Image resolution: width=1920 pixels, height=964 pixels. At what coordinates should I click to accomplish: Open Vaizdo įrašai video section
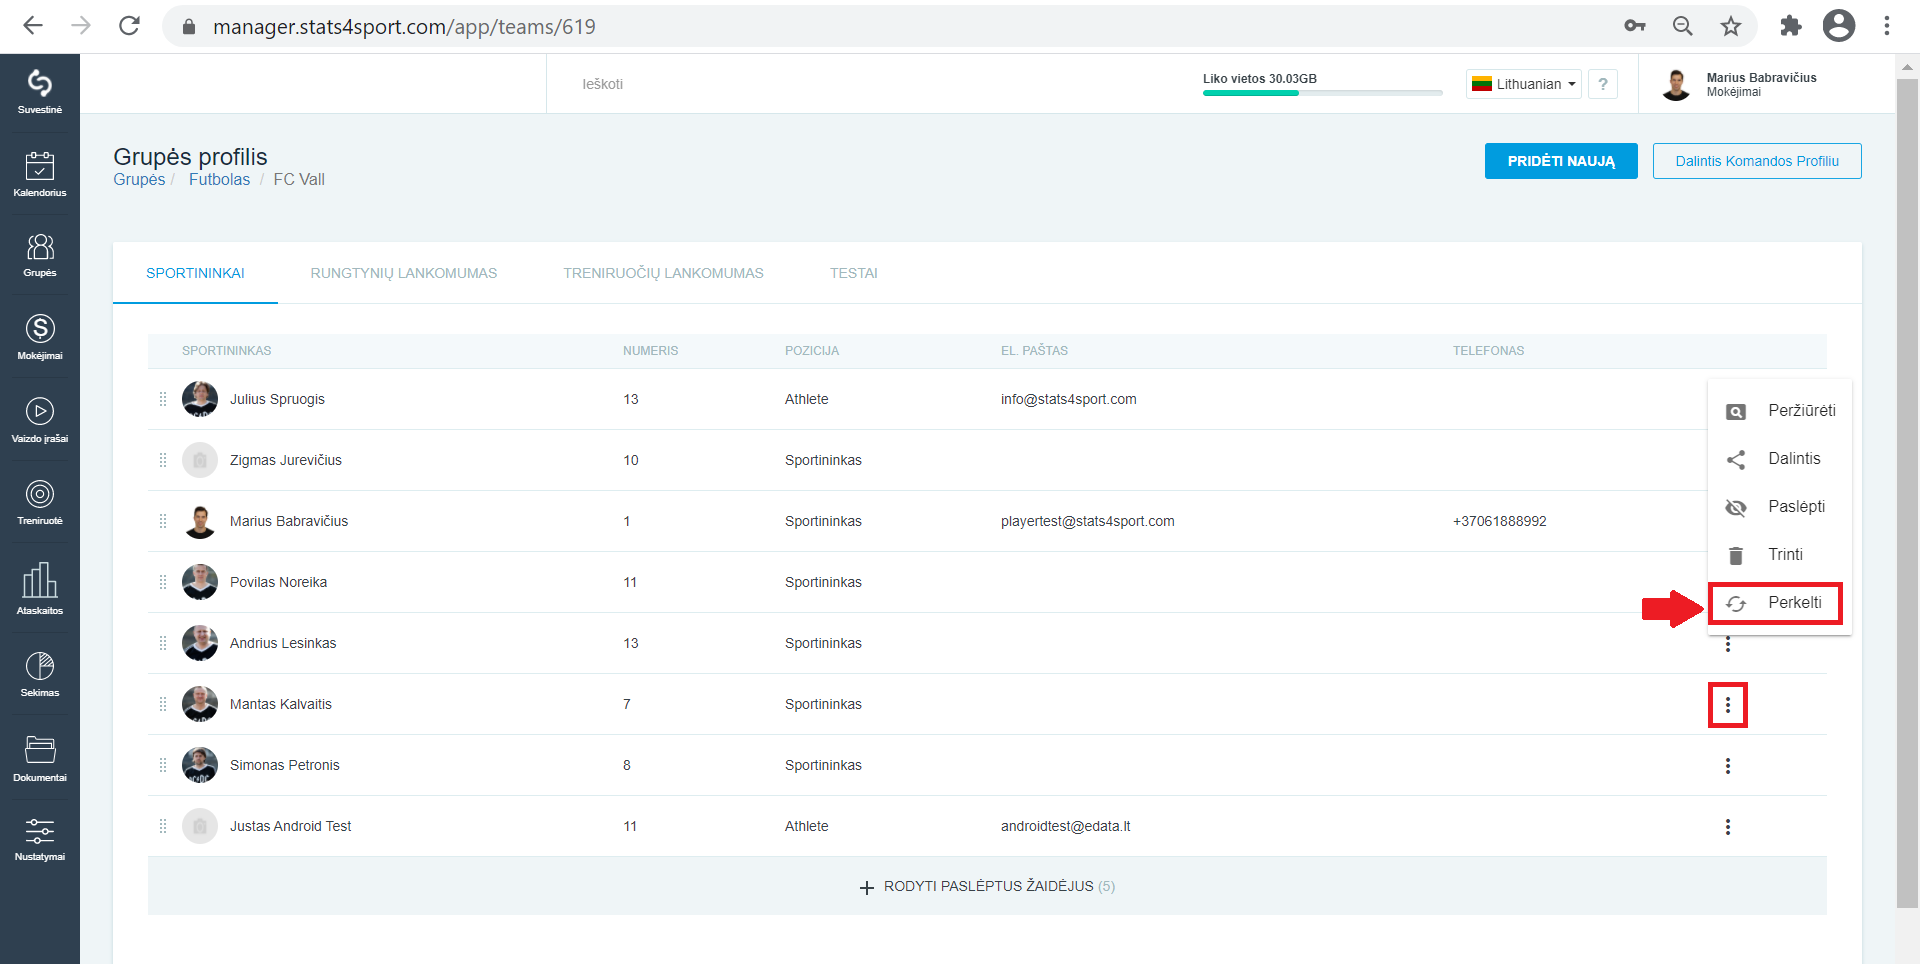tap(40, 420)
